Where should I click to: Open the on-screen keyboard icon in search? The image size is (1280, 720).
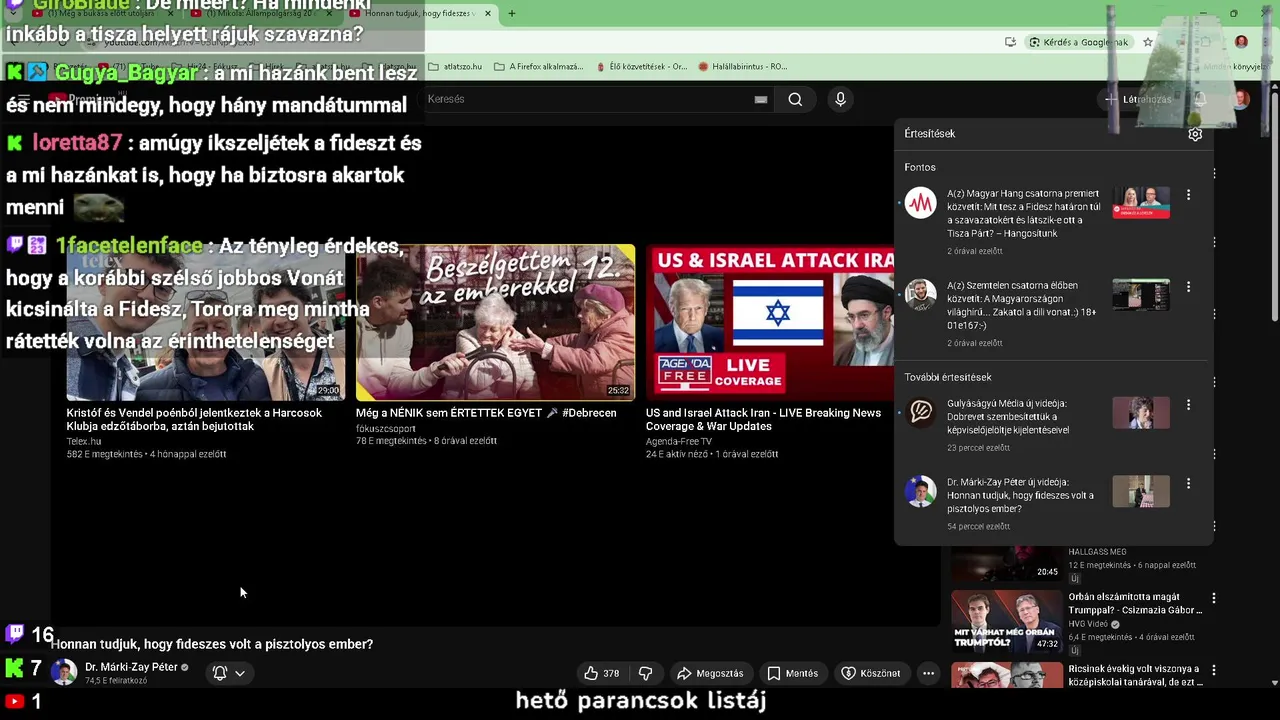click(x=761, y=99)
